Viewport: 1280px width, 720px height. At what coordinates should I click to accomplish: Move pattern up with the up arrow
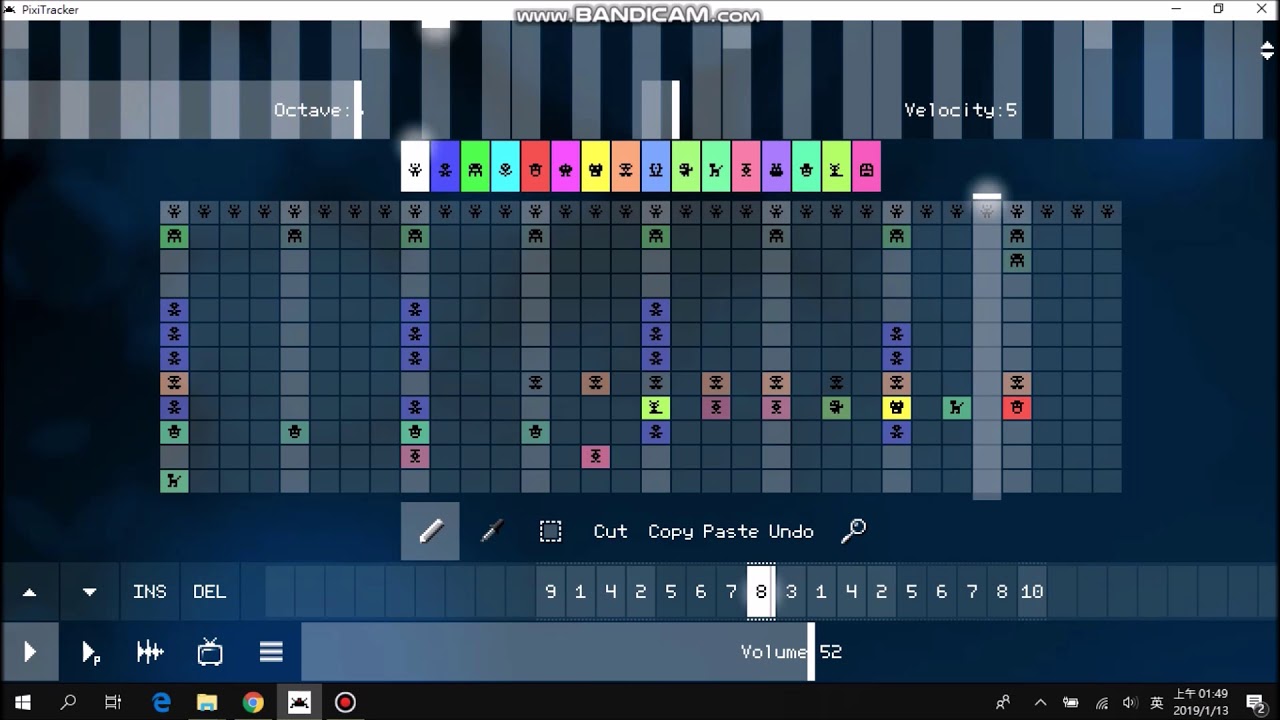[30, 592]
